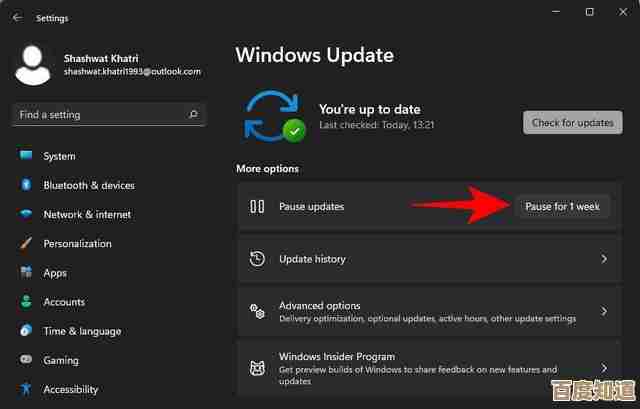
Task: Click the Accessibility figure icon
Action: (x=26, y=389)
